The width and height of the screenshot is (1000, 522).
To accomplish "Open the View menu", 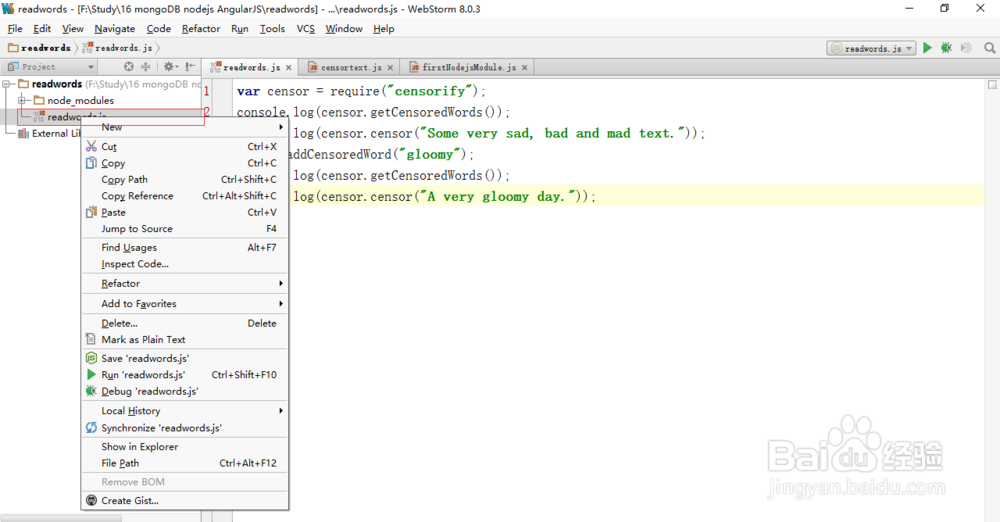I will coord(73,29).
